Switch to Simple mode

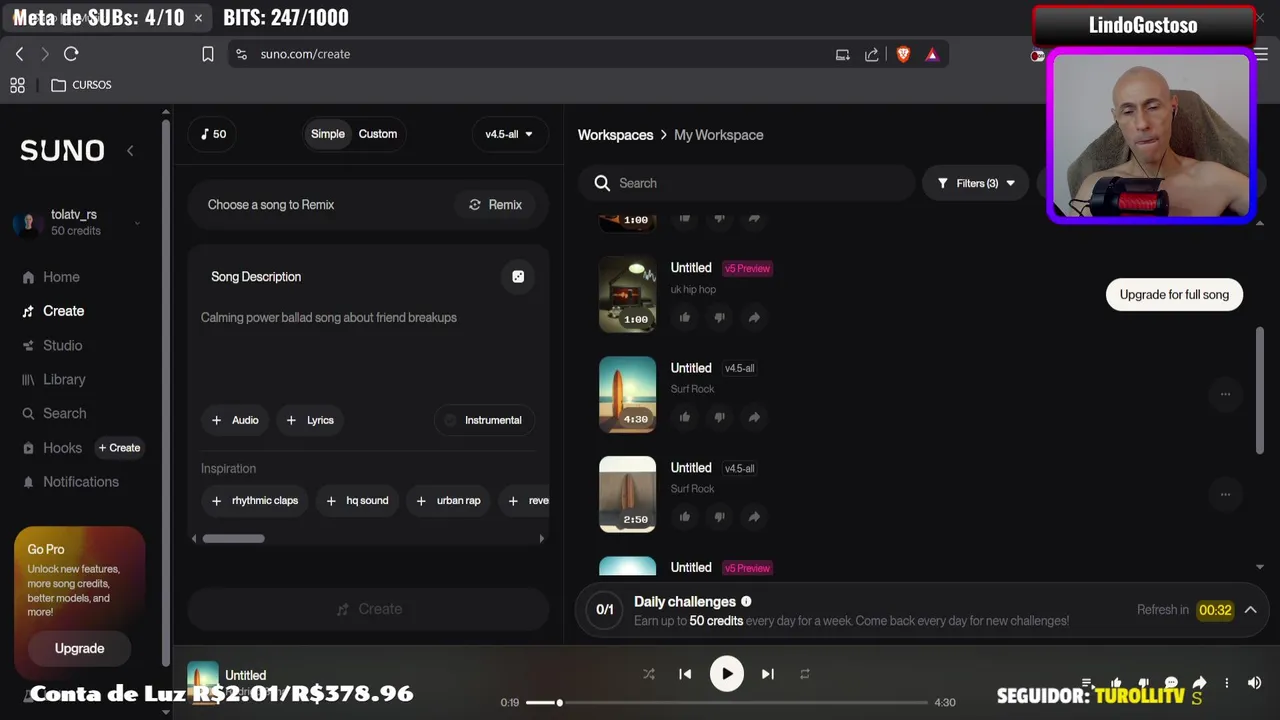pos(327,134)
